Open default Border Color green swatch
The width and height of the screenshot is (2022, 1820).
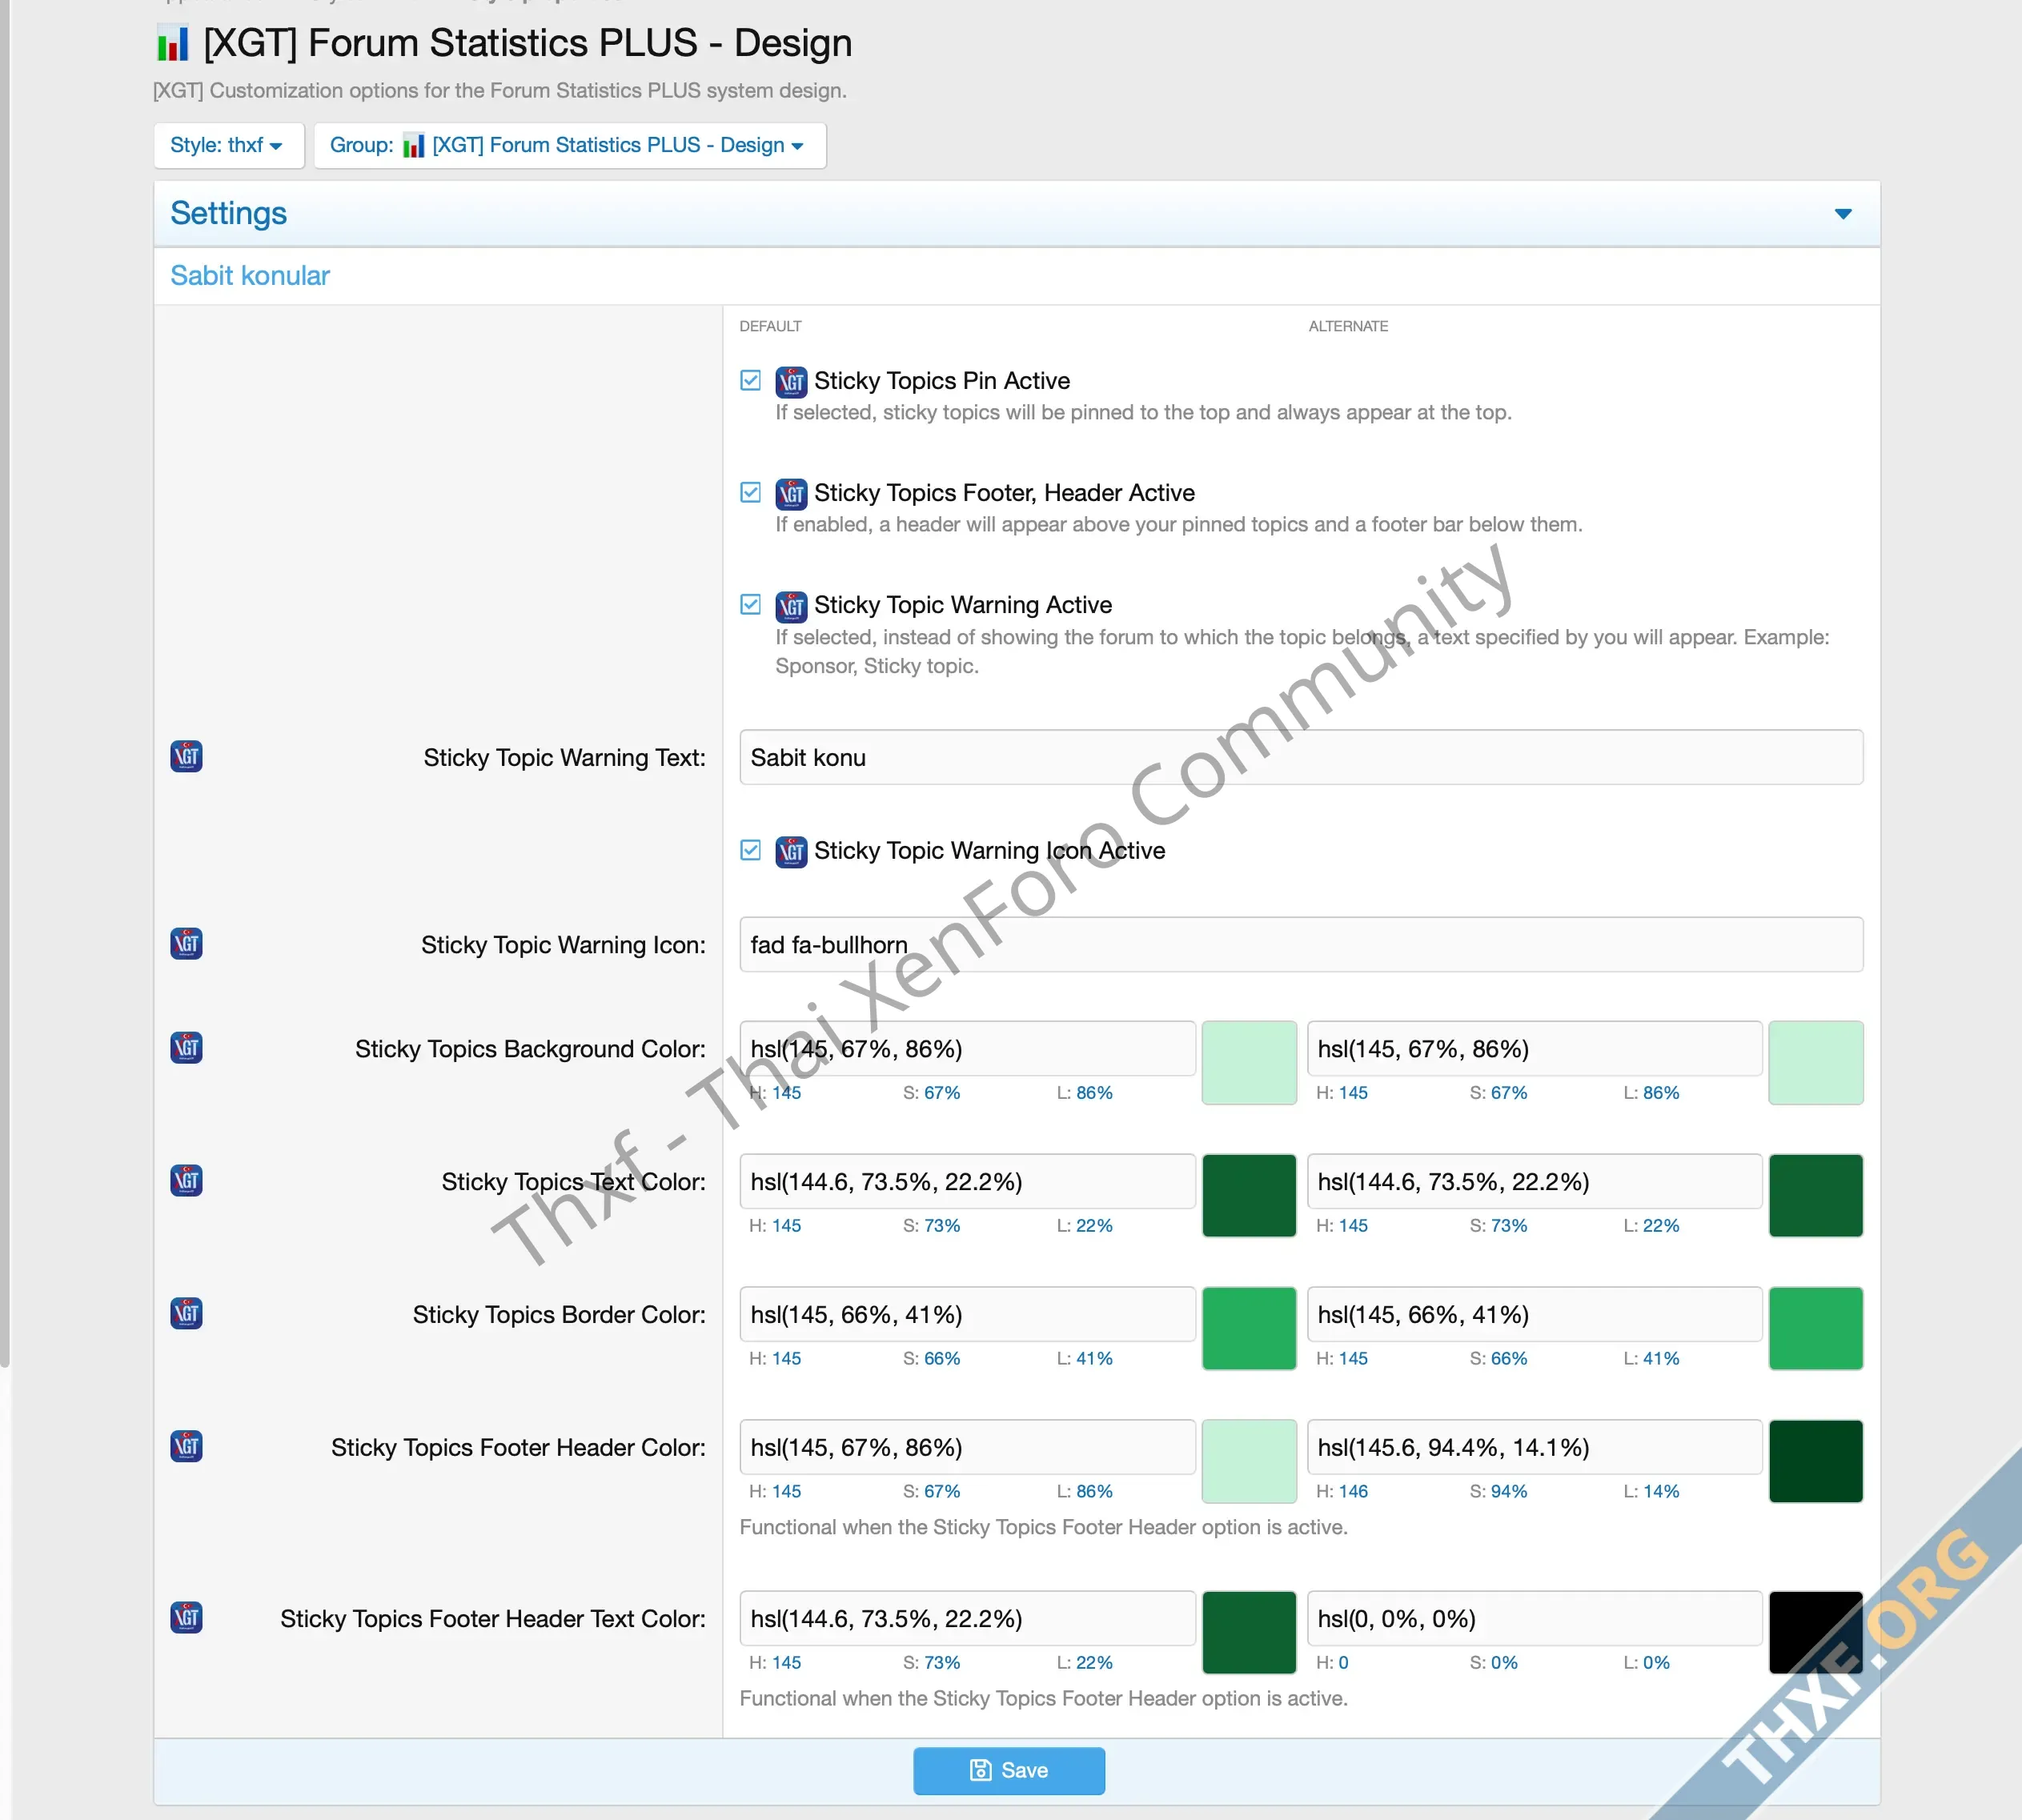1248,1328
